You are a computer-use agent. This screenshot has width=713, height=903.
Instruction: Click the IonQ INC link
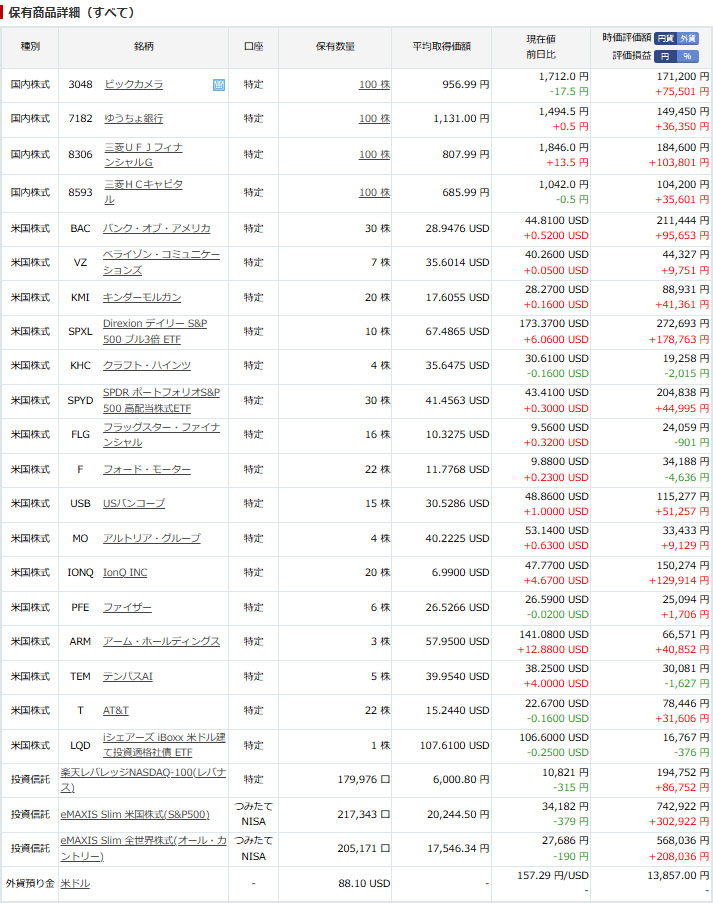[125, 573]
